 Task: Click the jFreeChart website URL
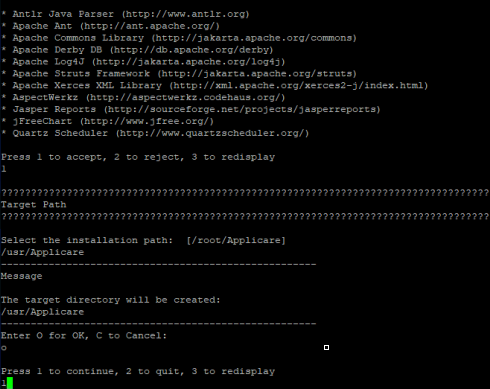(x=147, y=121)
